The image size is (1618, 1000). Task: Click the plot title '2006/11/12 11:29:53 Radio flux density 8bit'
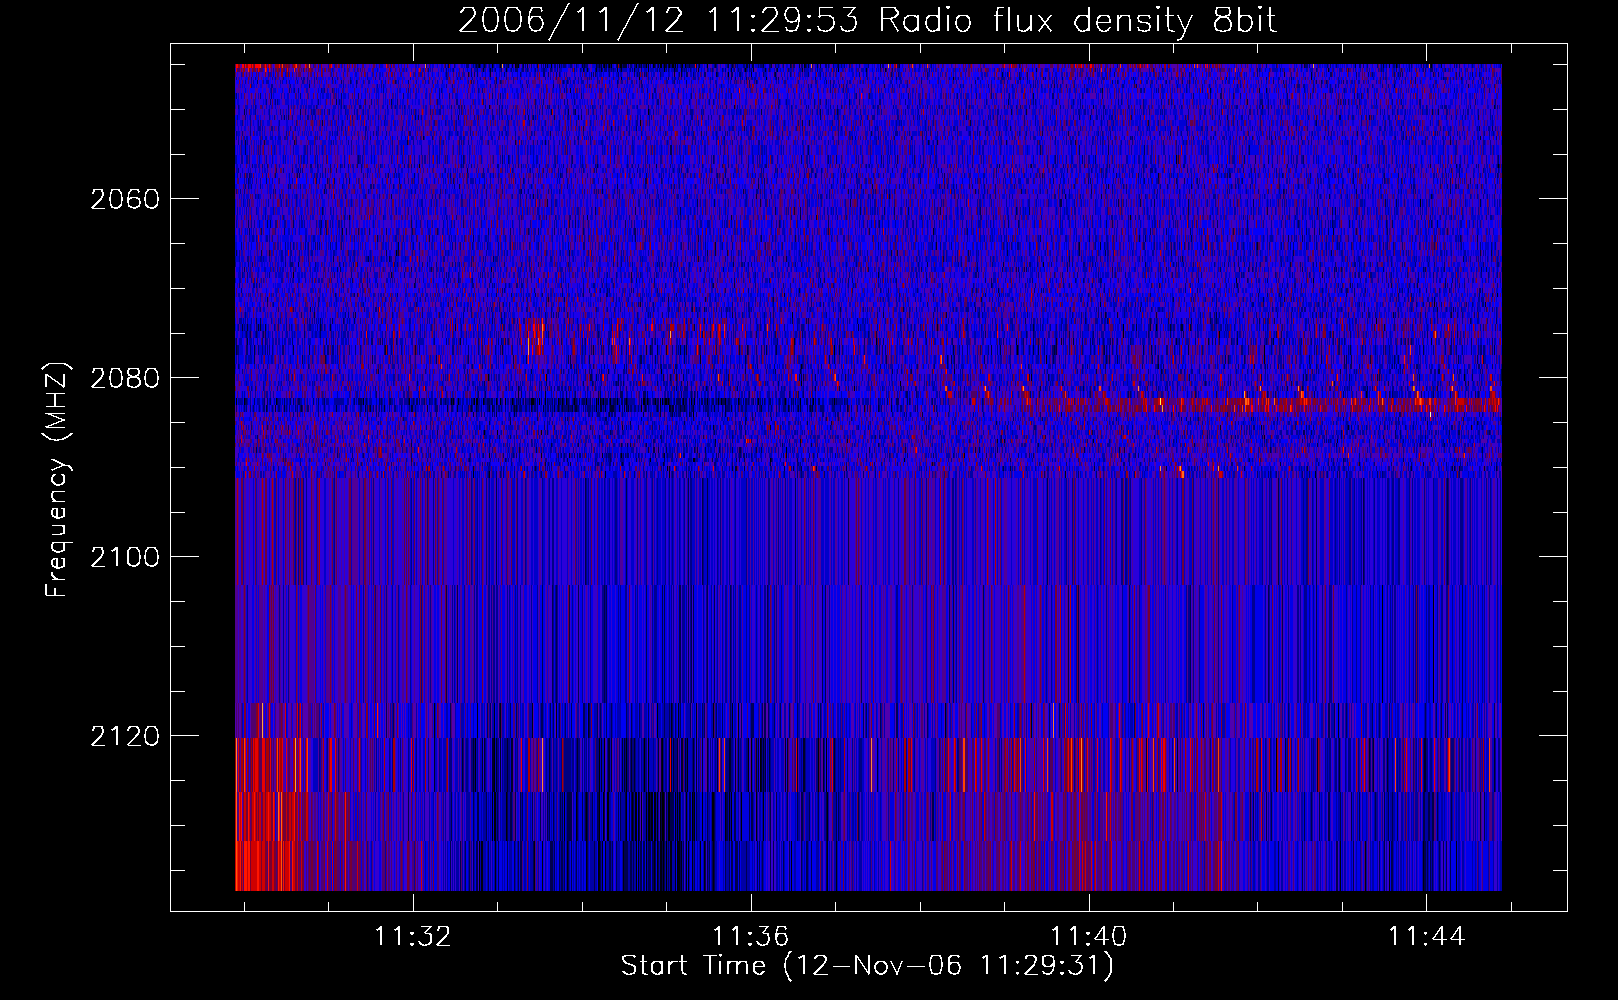tap(868, 20)
